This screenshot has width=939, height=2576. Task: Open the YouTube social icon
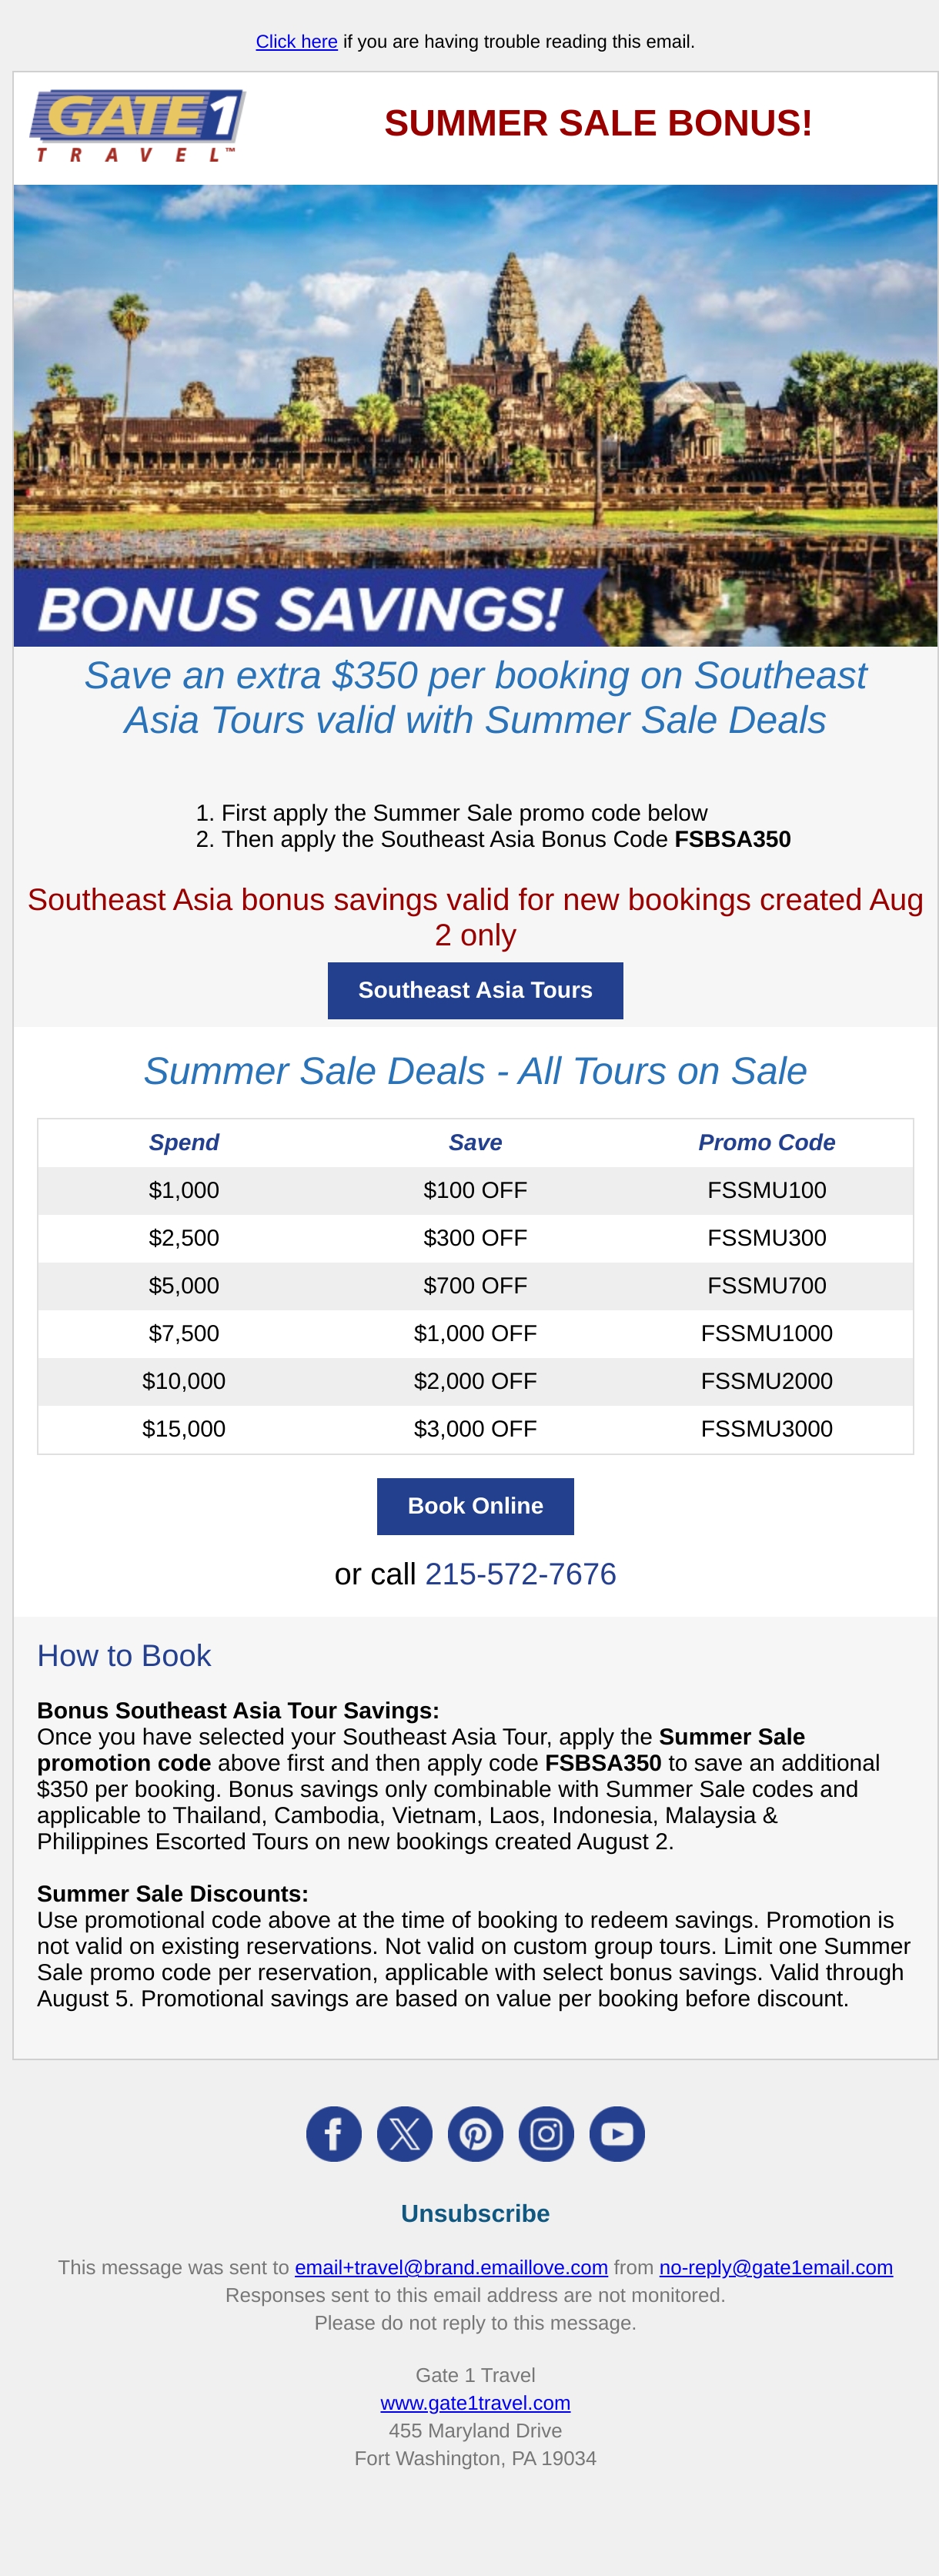[x=617, y=2134]
